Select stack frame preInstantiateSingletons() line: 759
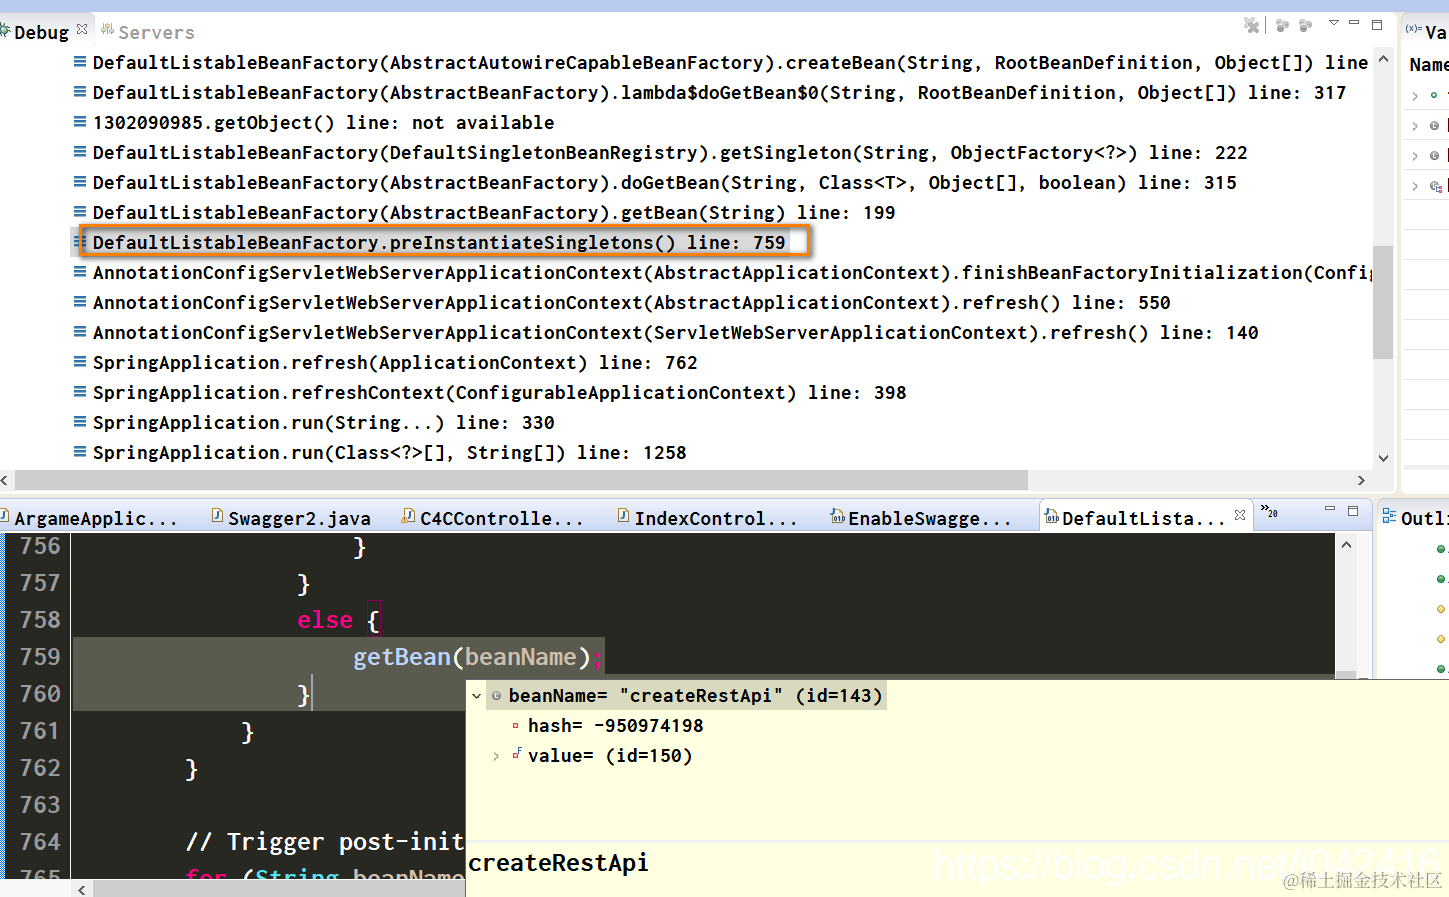Screen dimensions: 1449x897 tap(439, 242)
